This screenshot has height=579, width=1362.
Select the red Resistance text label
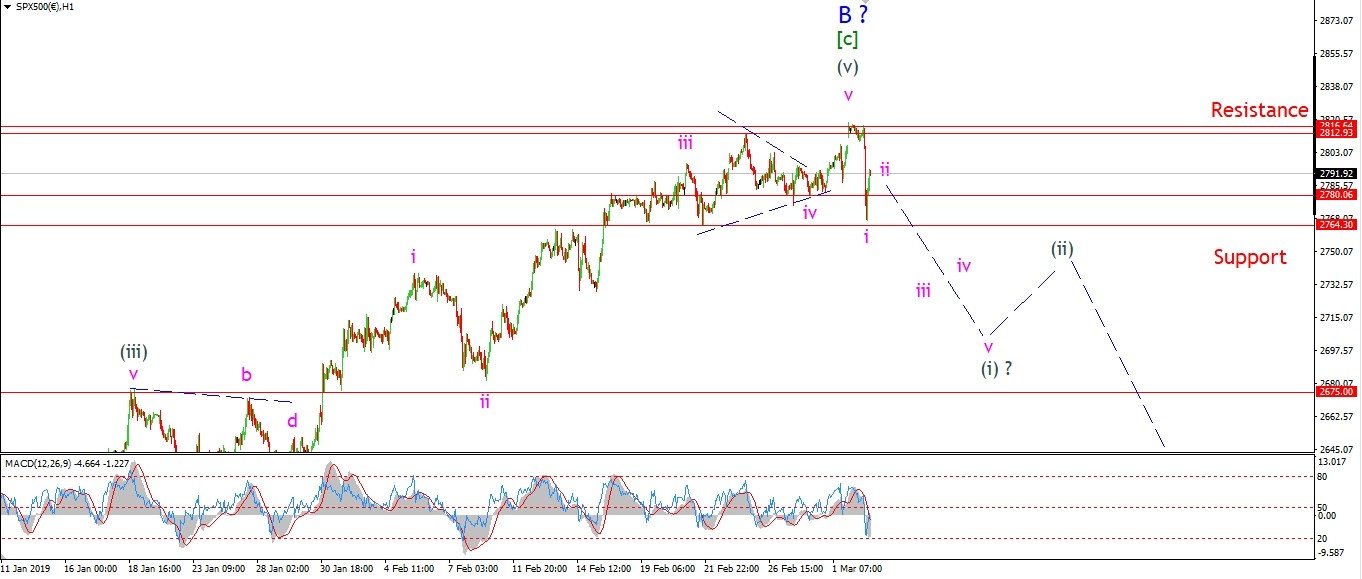click(1259, 110)
